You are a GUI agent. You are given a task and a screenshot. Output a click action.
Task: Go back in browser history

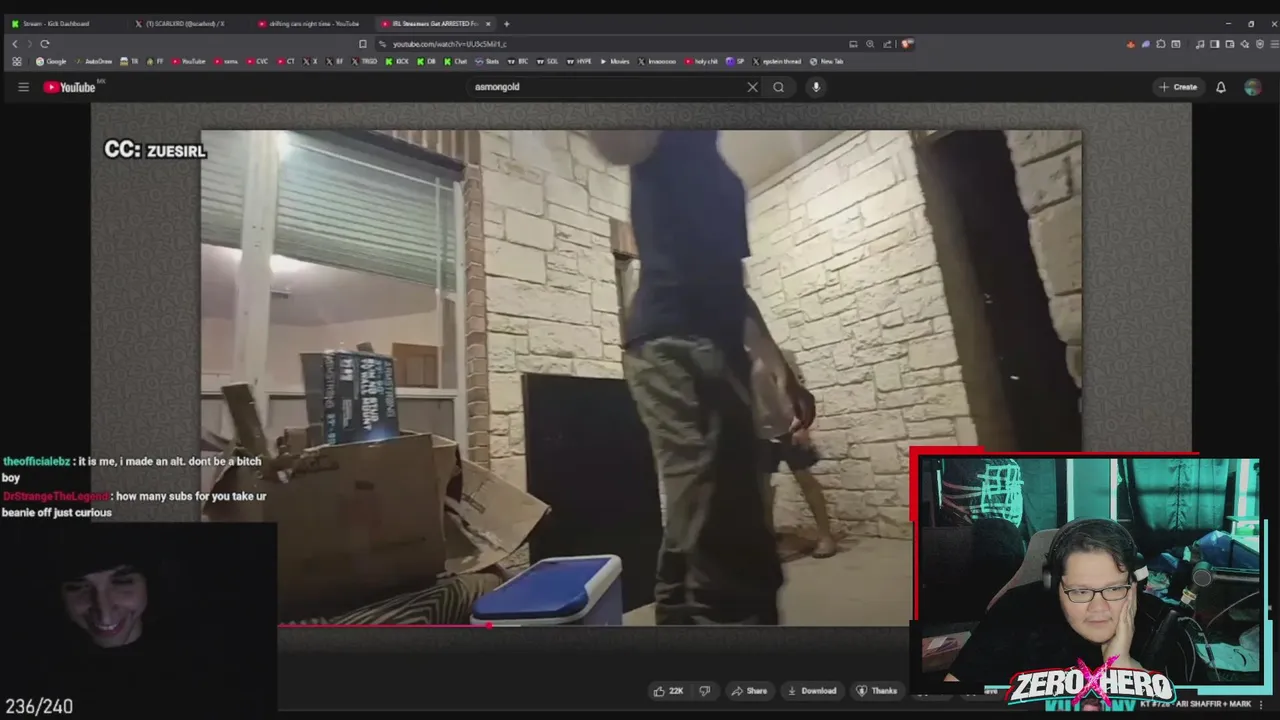tap(15, 44)
